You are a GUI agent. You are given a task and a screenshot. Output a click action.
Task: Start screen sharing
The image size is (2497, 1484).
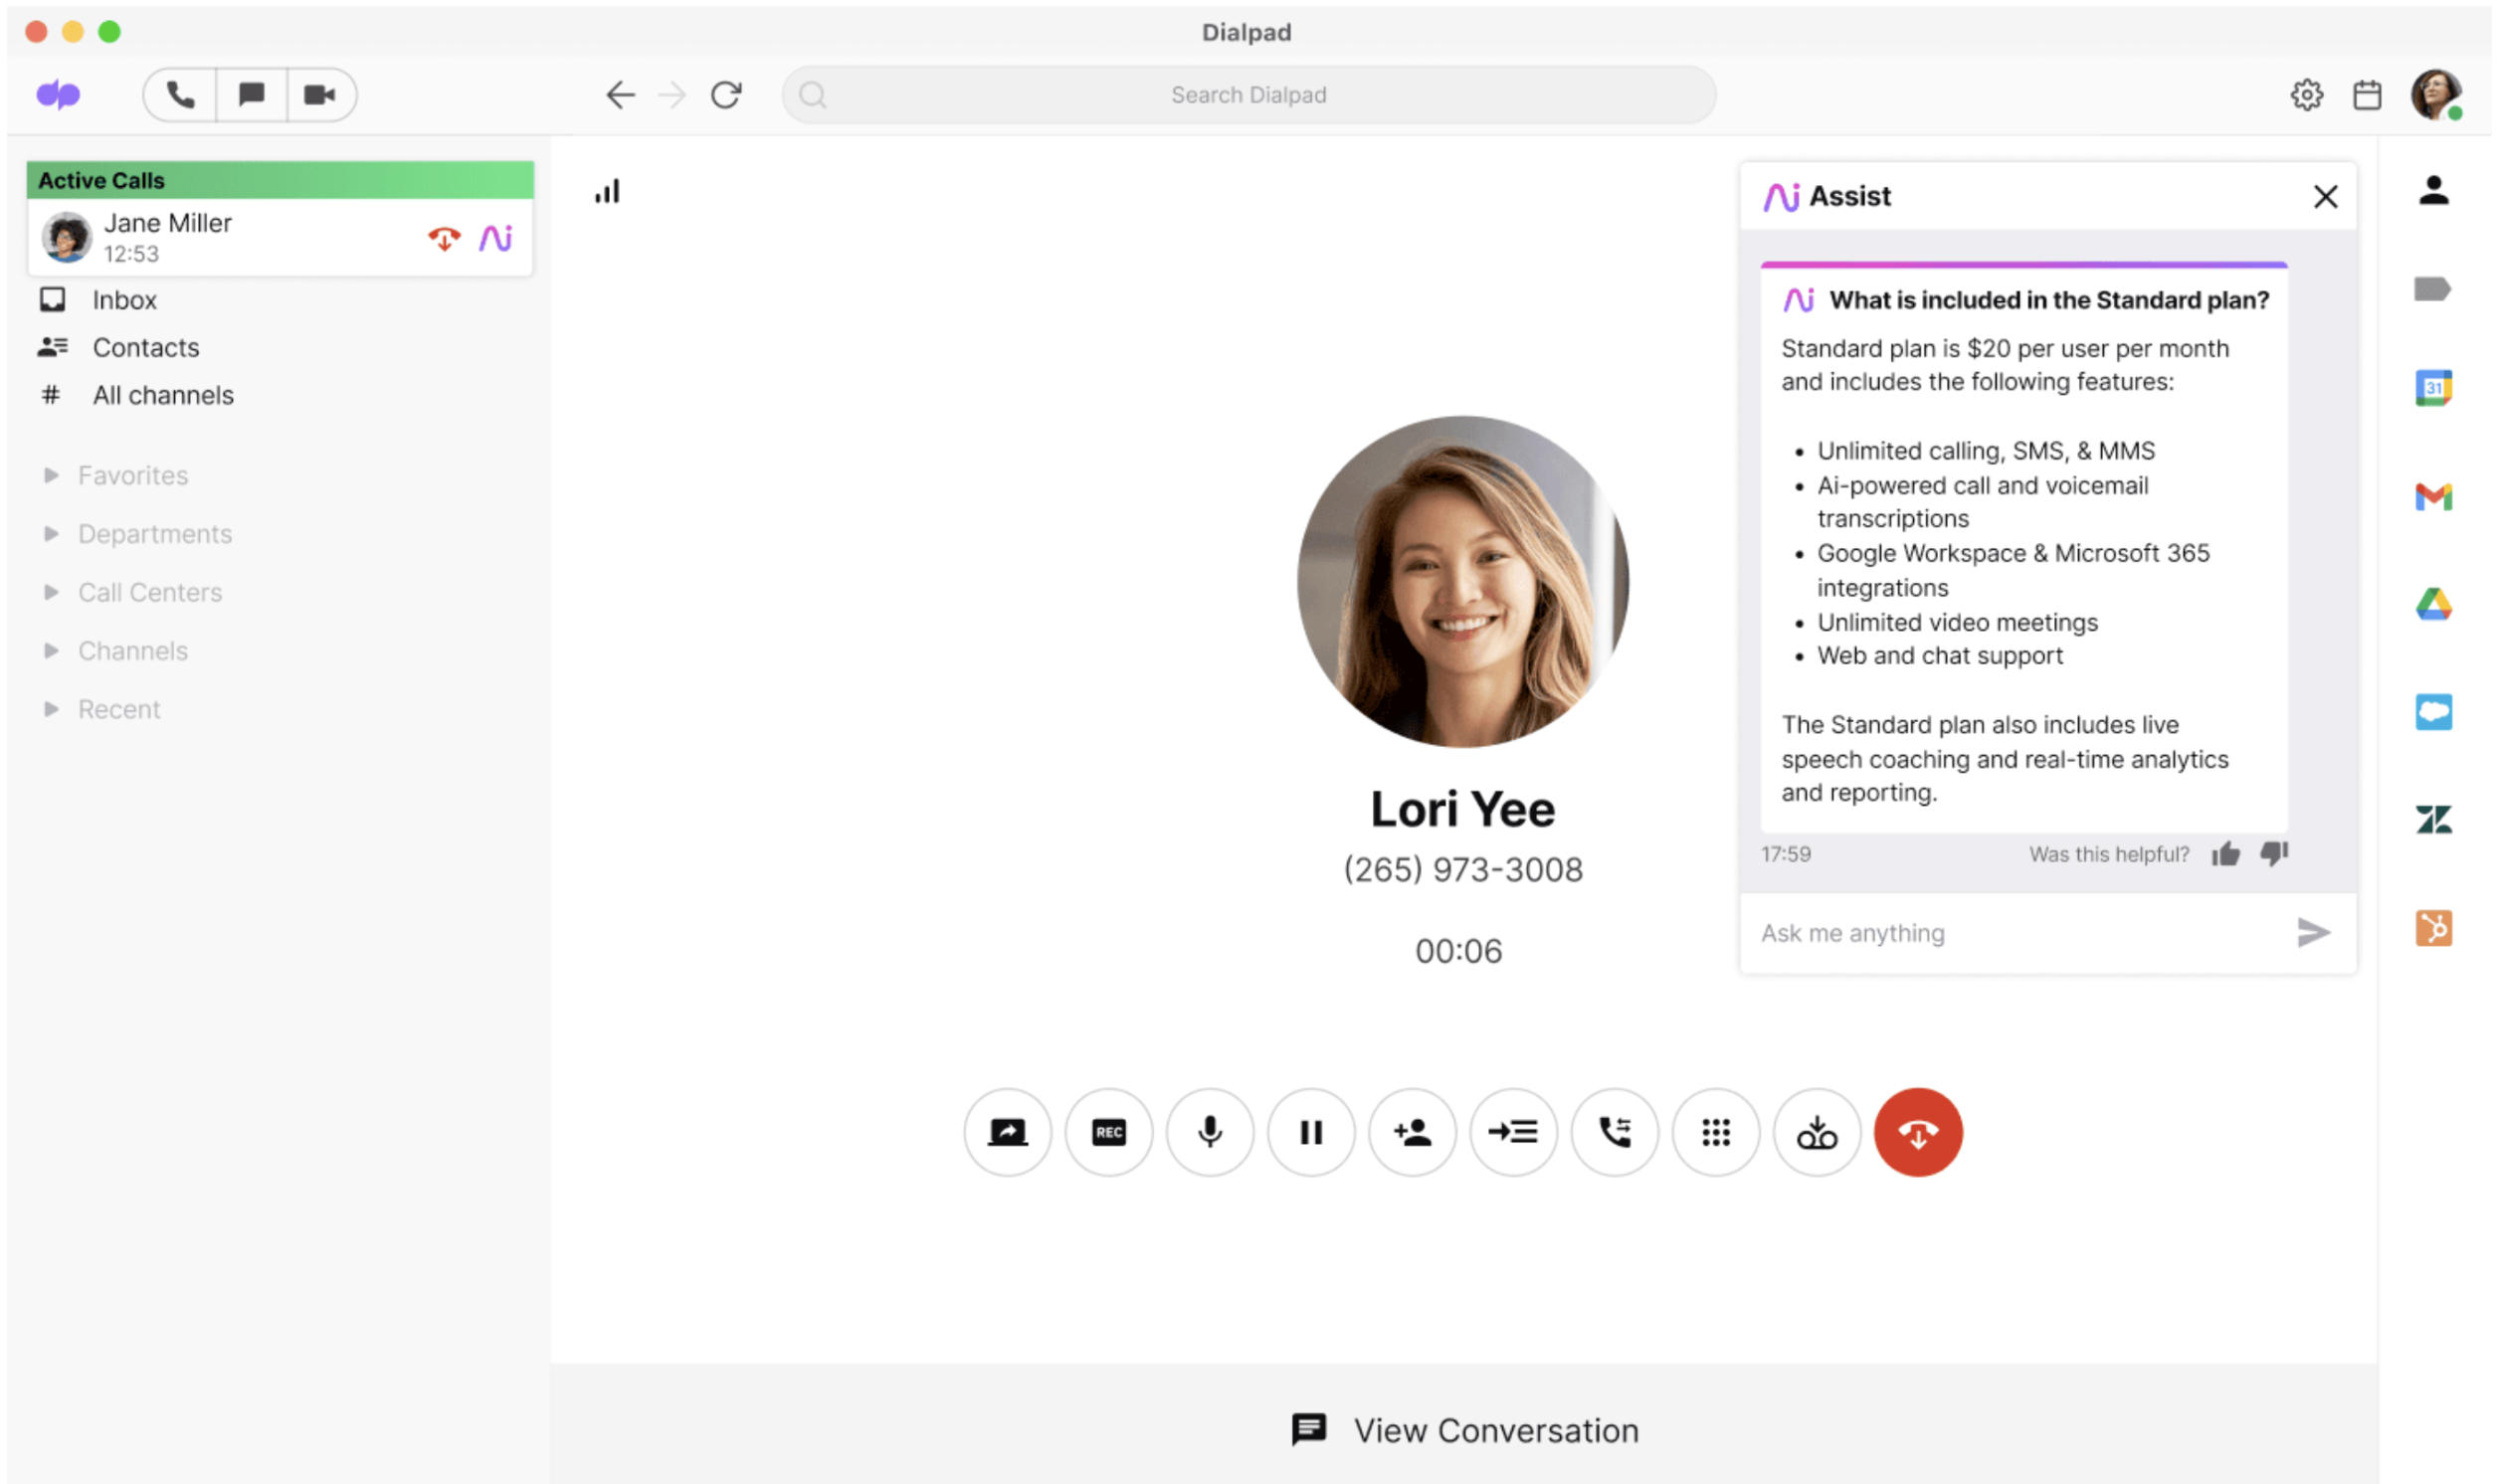point(1007,1132)
